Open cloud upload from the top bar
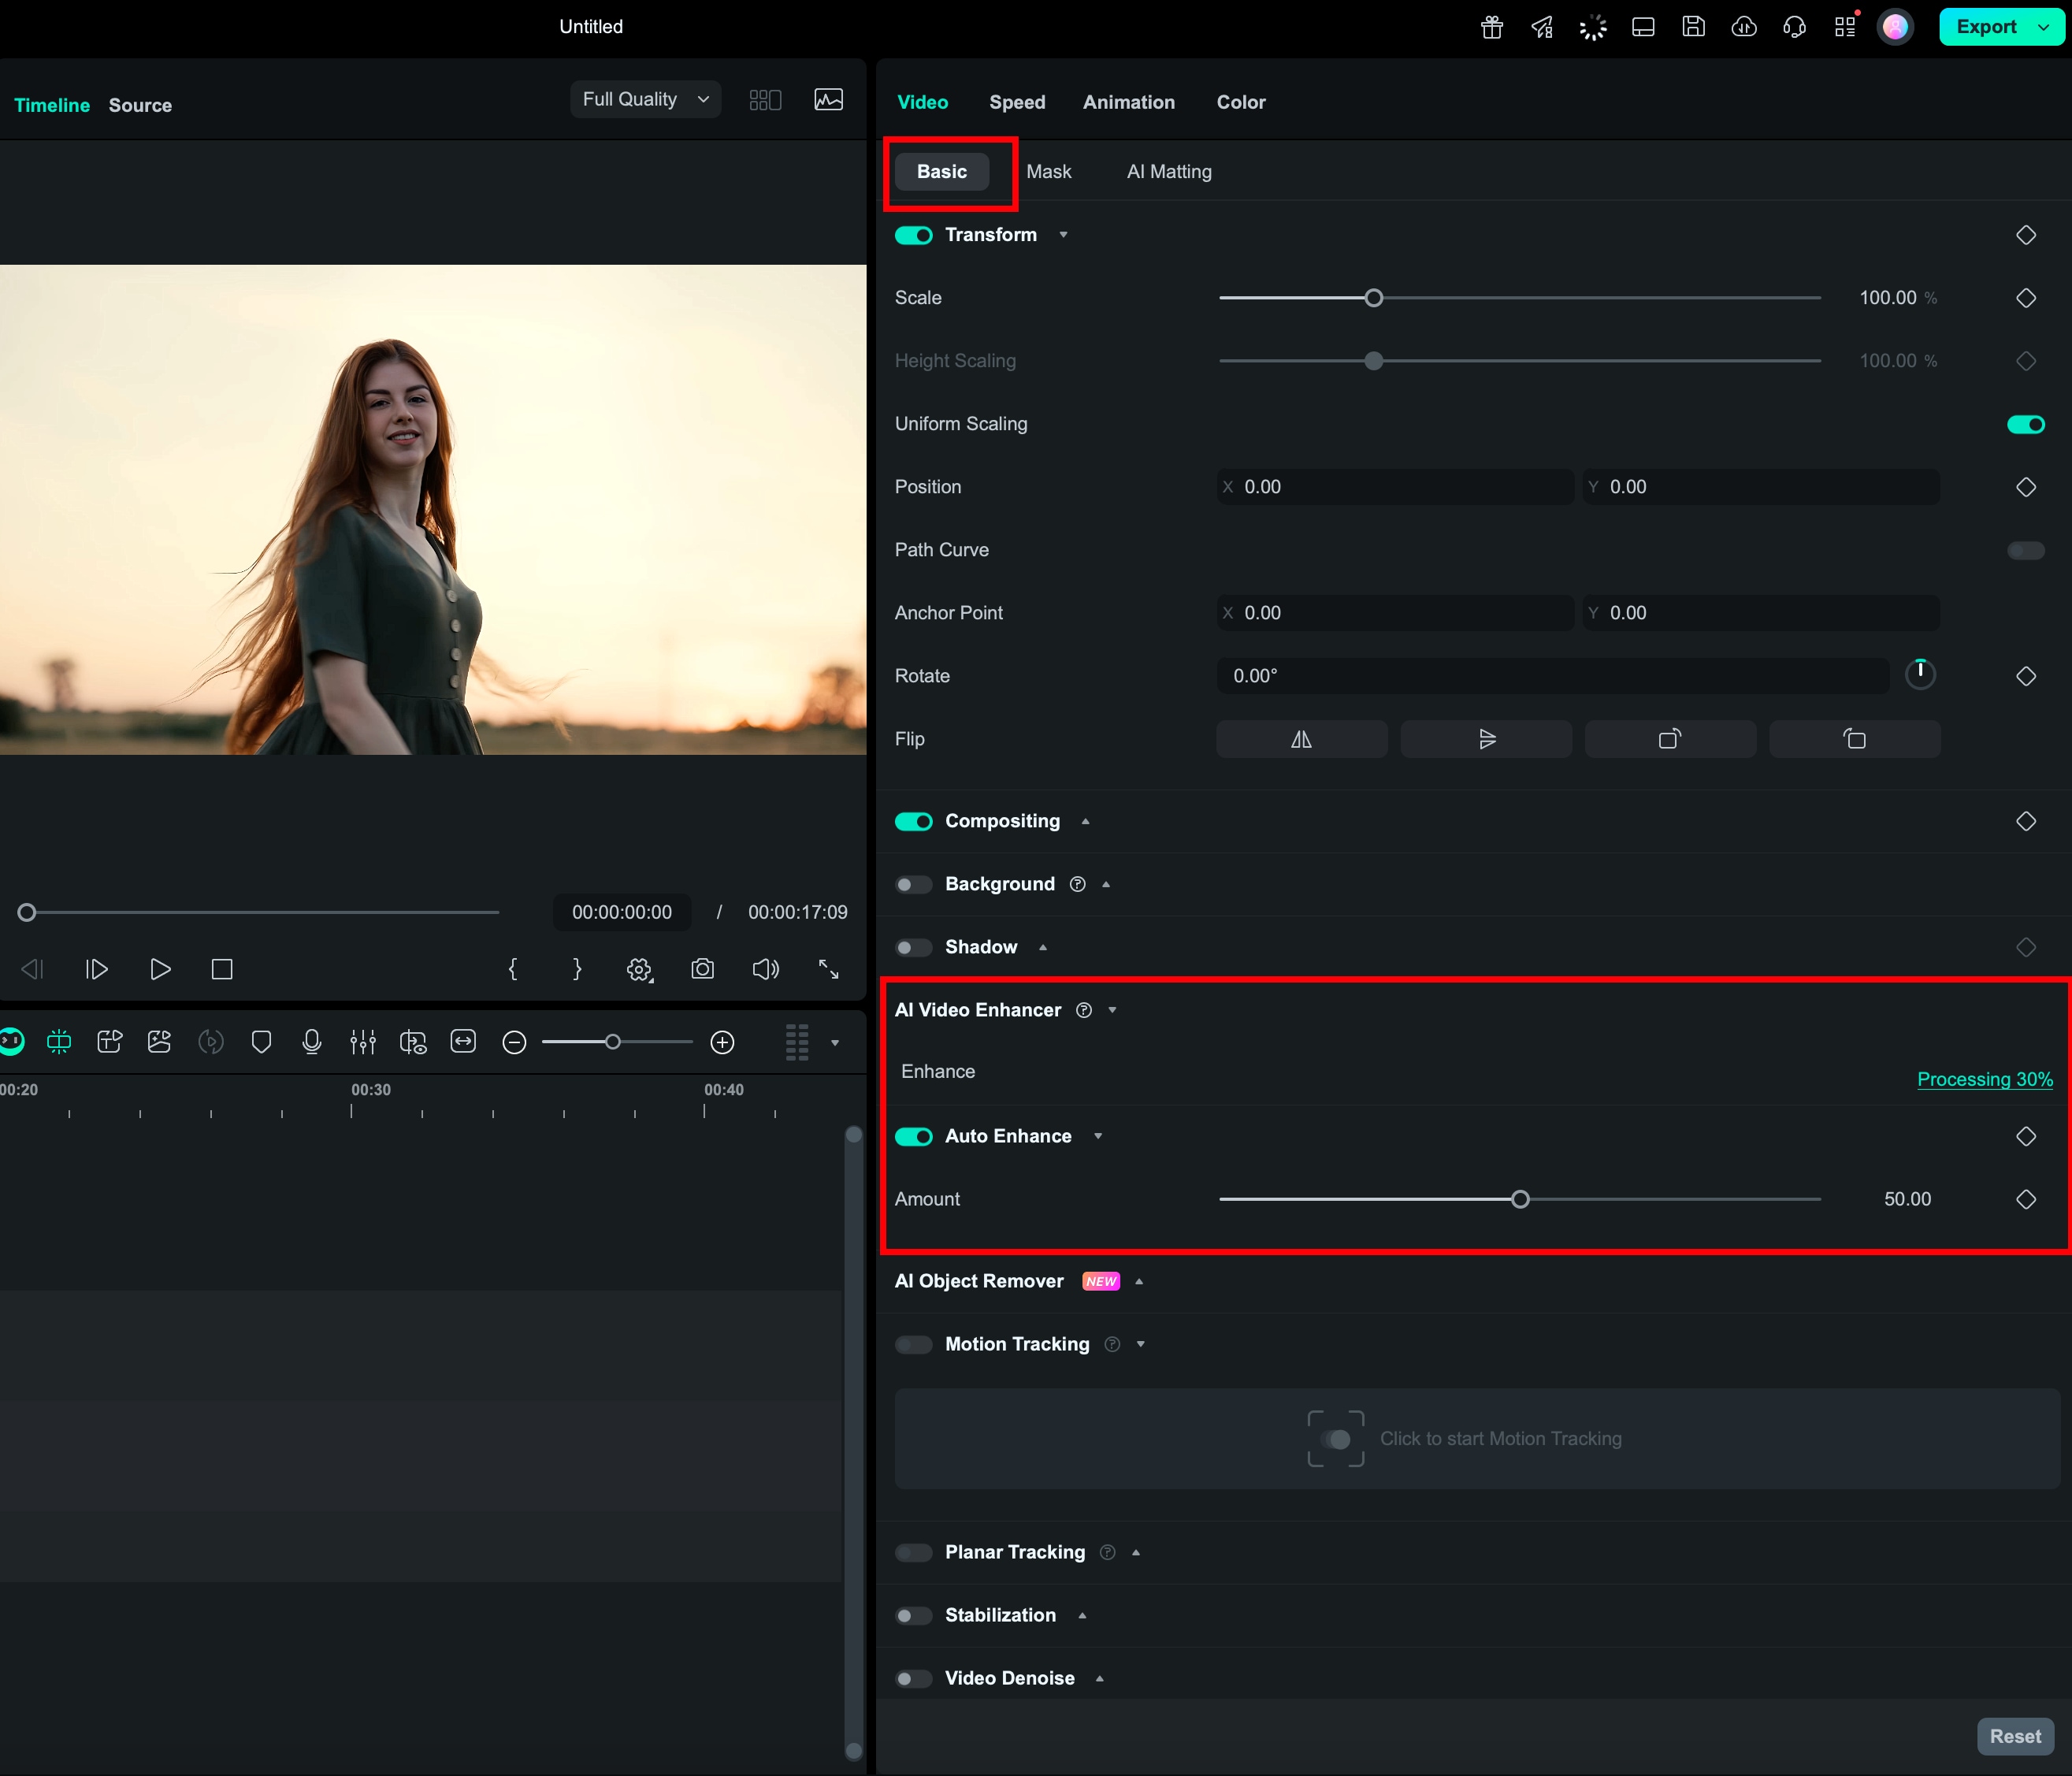Screen dimensions: 2072x1776 point(1744,27)
